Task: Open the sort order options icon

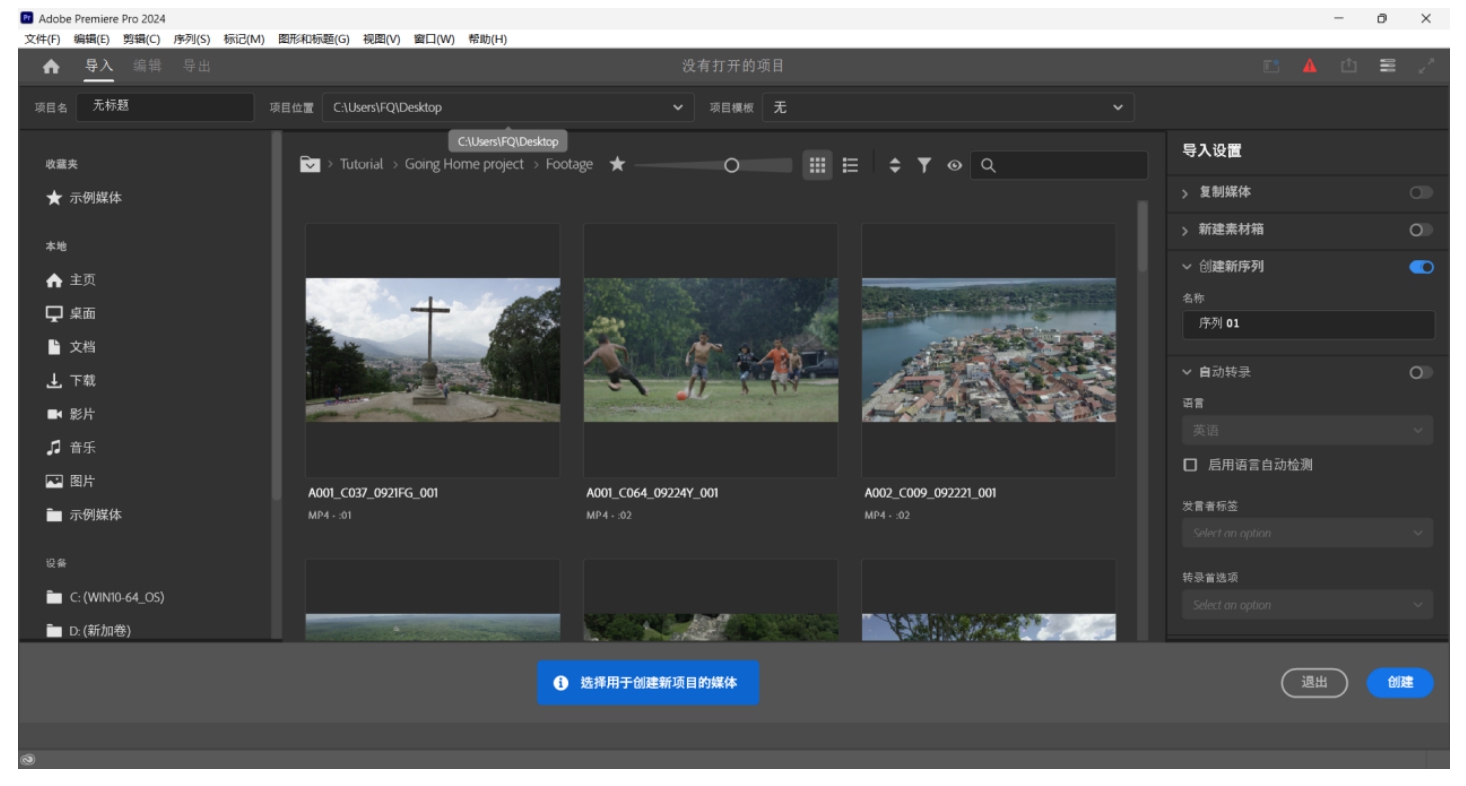Action: [895, 165]
